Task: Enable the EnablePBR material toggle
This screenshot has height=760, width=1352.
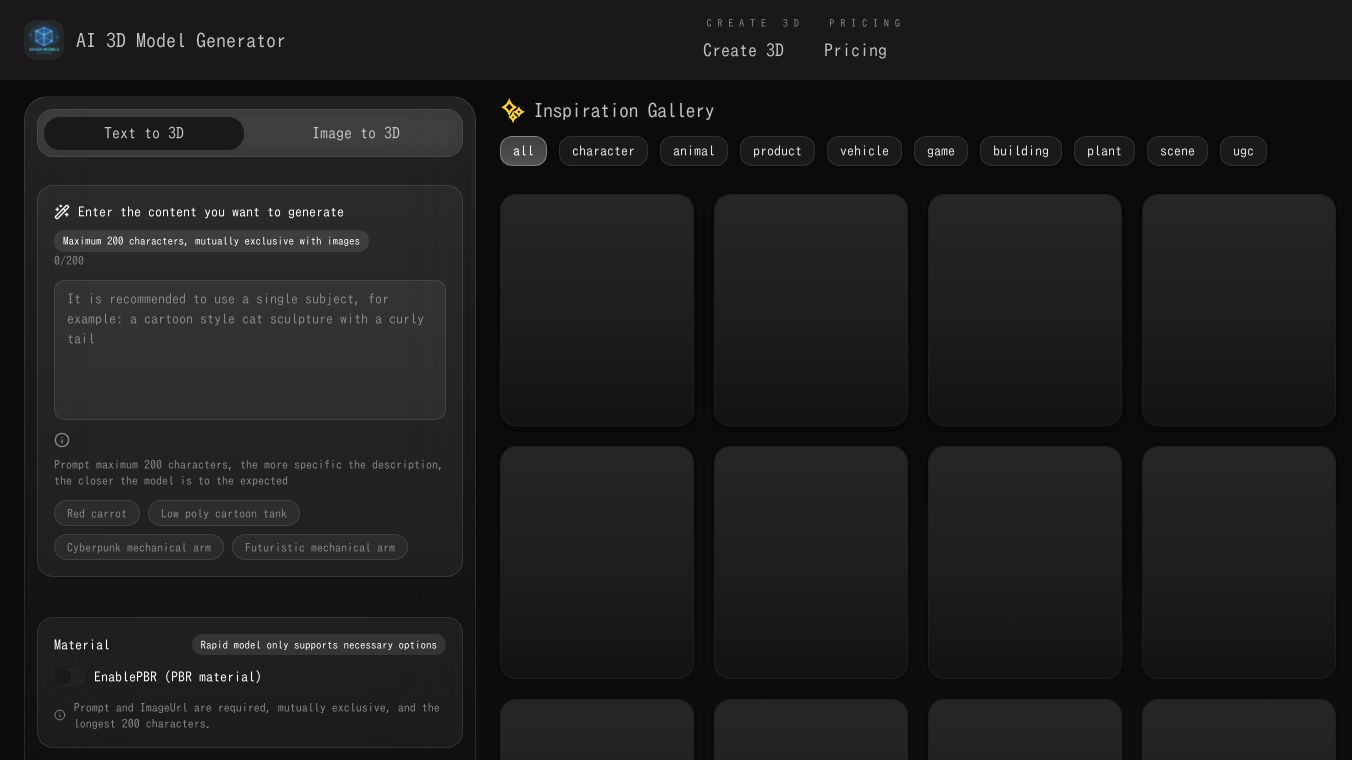Action: pyautogui.click(x=70, y=677)
